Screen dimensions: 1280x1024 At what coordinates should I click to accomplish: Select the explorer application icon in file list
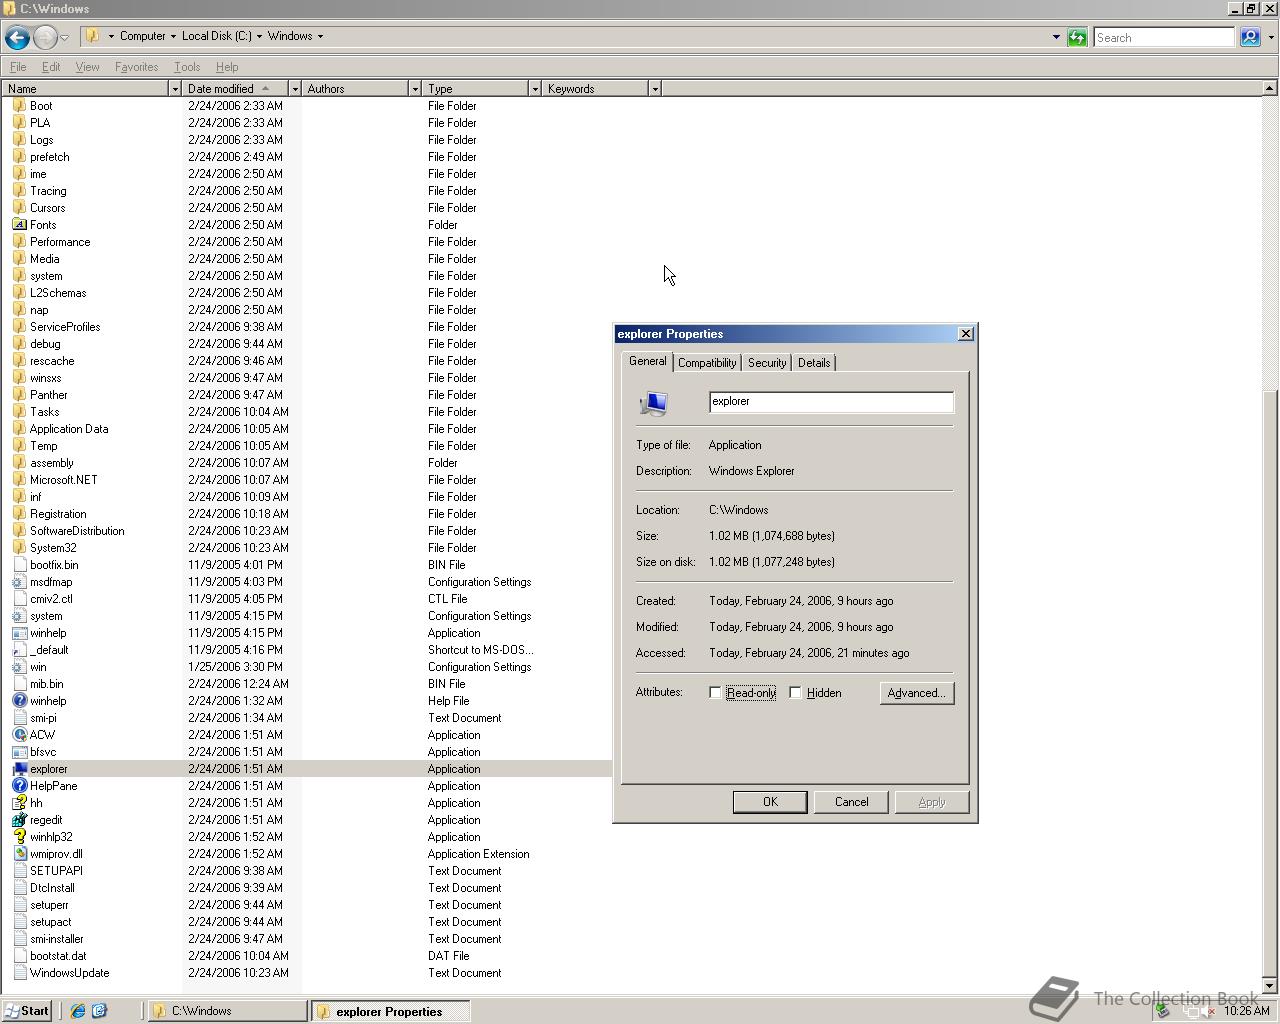point(19,769)
